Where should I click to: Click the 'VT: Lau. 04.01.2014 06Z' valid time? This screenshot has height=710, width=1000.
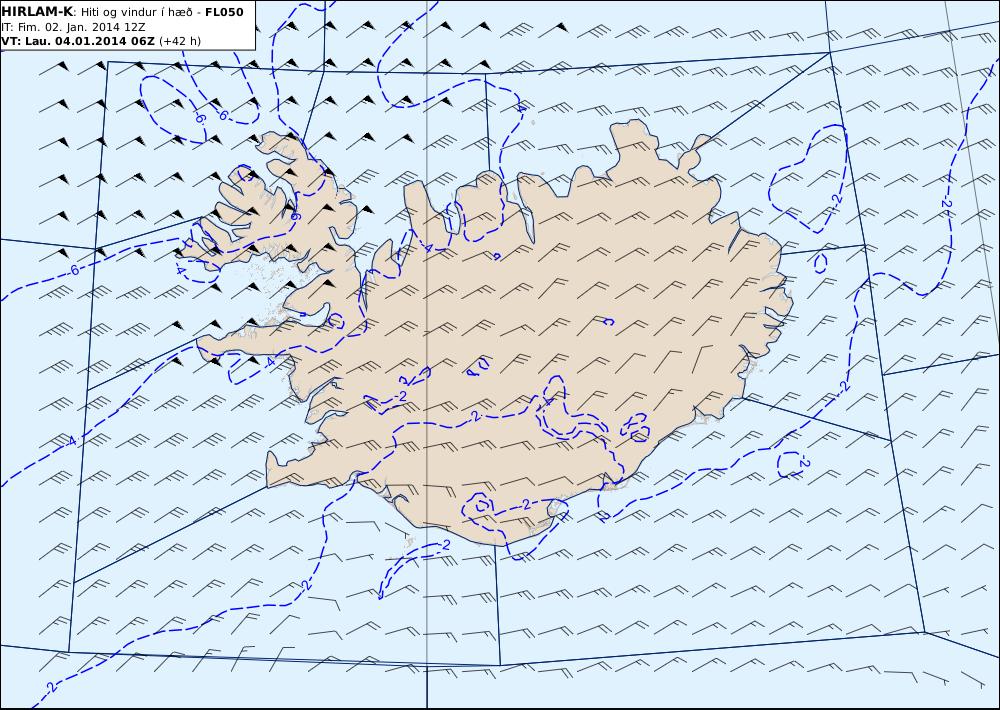pos(78,41)
